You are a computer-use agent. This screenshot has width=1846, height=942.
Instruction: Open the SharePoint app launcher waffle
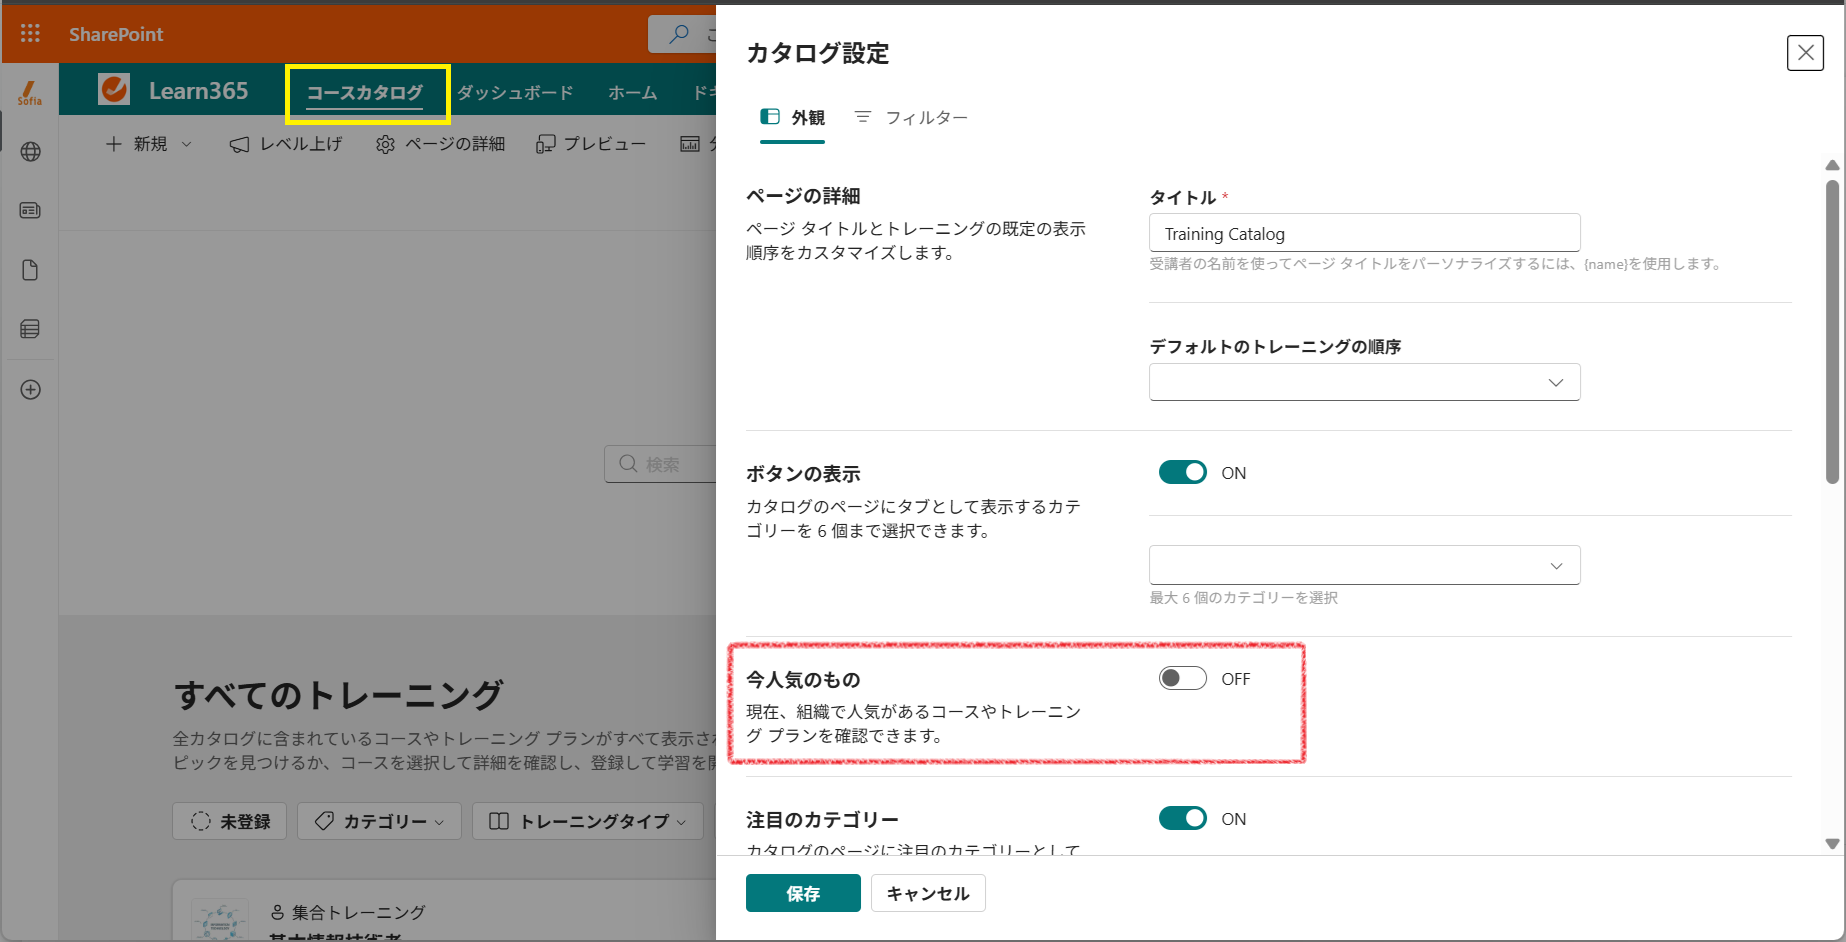point(30,34)
